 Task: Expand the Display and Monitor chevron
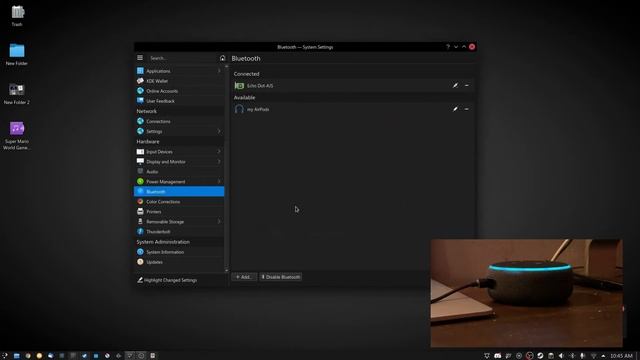[x=219, y=162]
